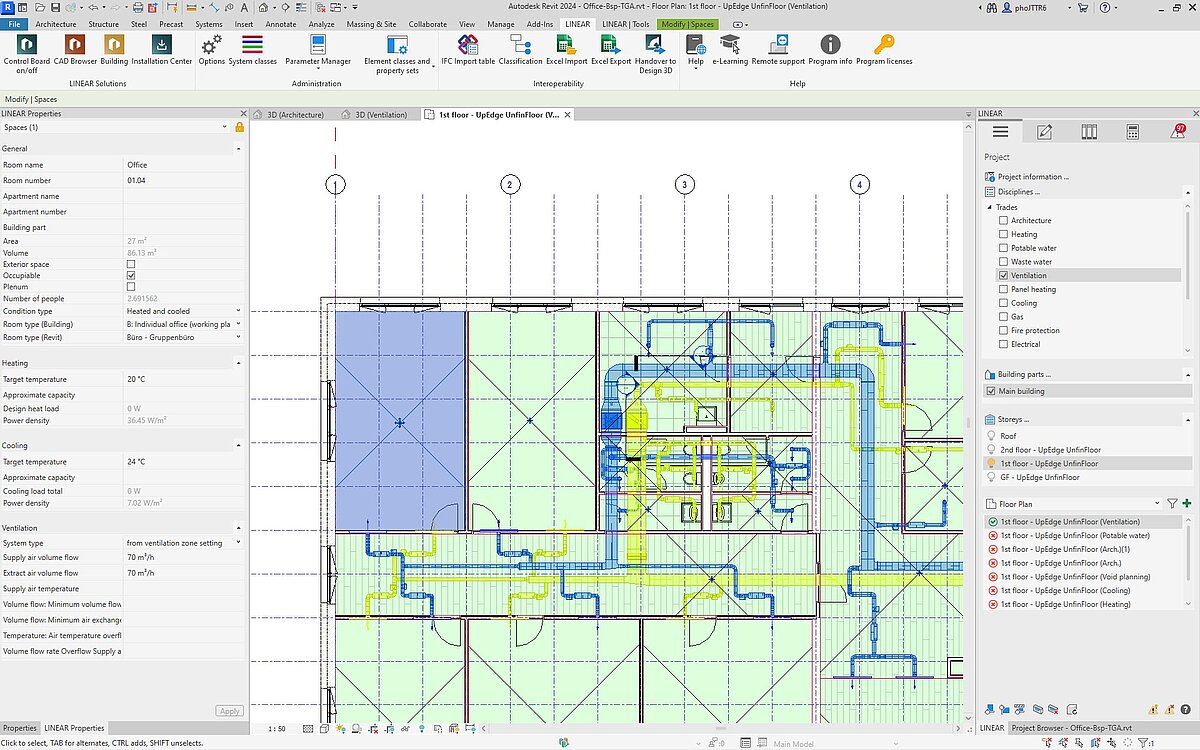Open the Systems ribbon tab
Screen dimensions: 1200x750
(x=209, y=23)
